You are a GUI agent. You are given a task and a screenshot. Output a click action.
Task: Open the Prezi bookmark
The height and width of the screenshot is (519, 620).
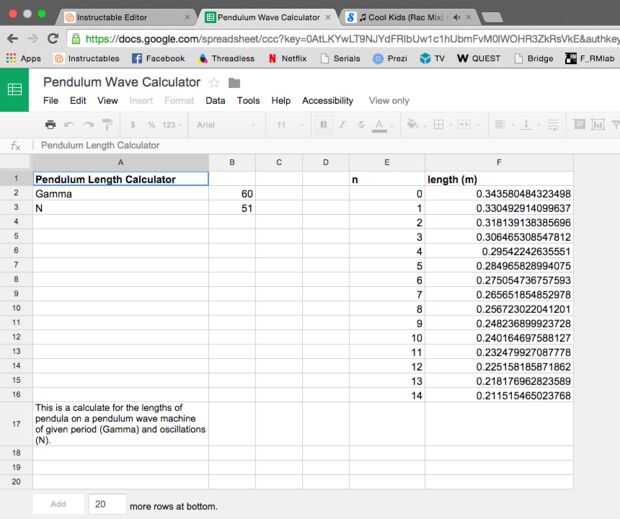(x=390, y=59)
